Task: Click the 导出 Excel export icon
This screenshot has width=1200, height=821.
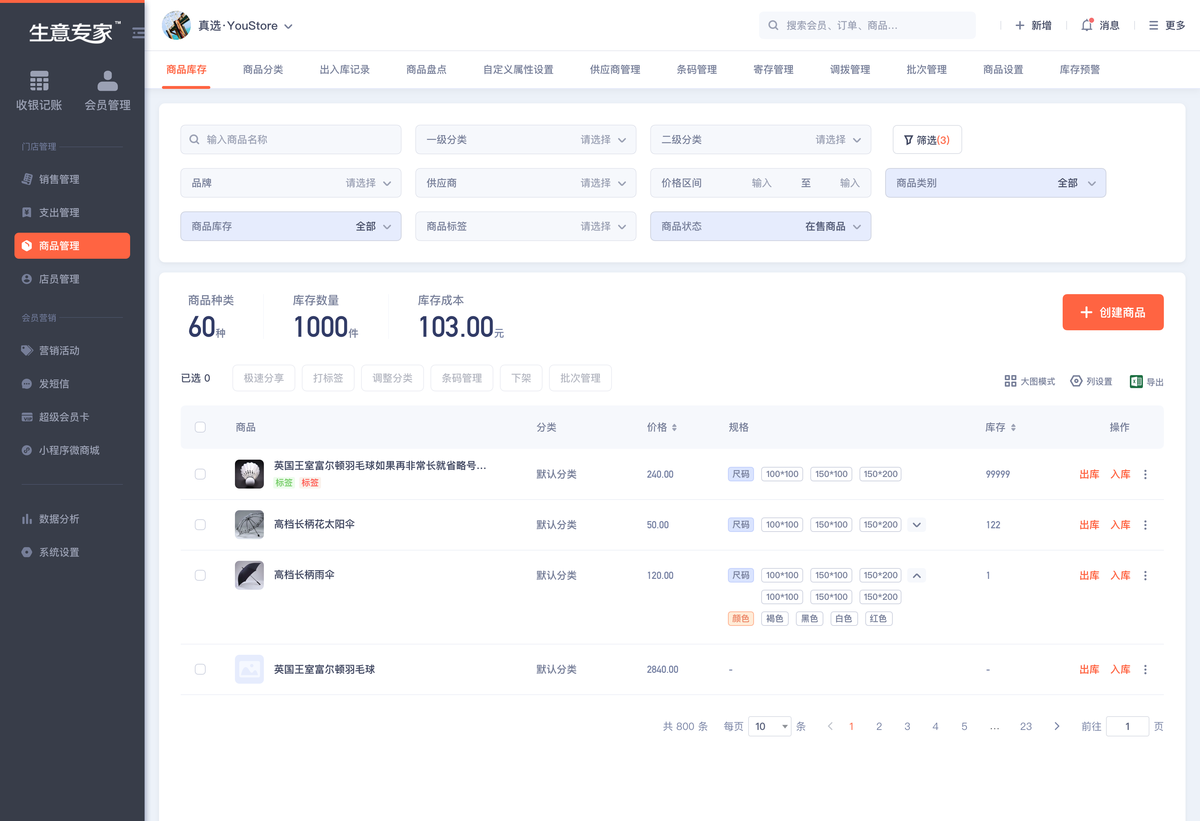Action: (x=1136, y=381)
